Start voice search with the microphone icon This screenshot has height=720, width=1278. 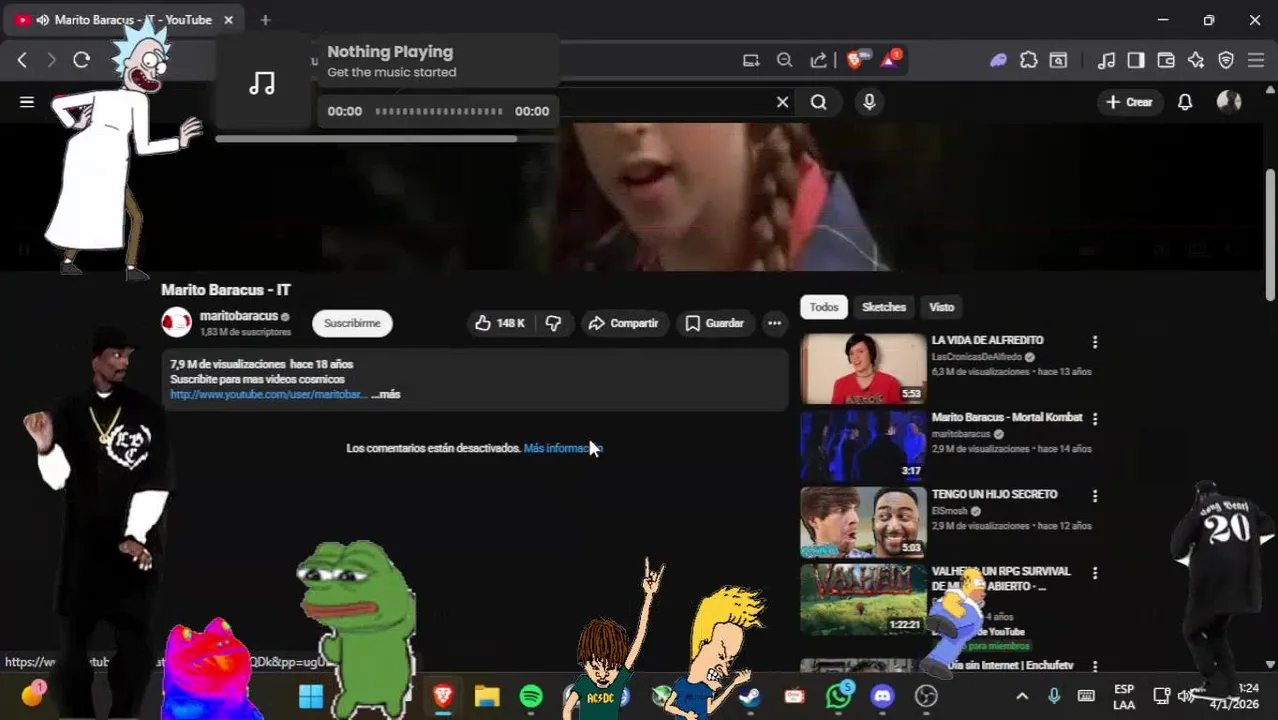pos(869,102)
